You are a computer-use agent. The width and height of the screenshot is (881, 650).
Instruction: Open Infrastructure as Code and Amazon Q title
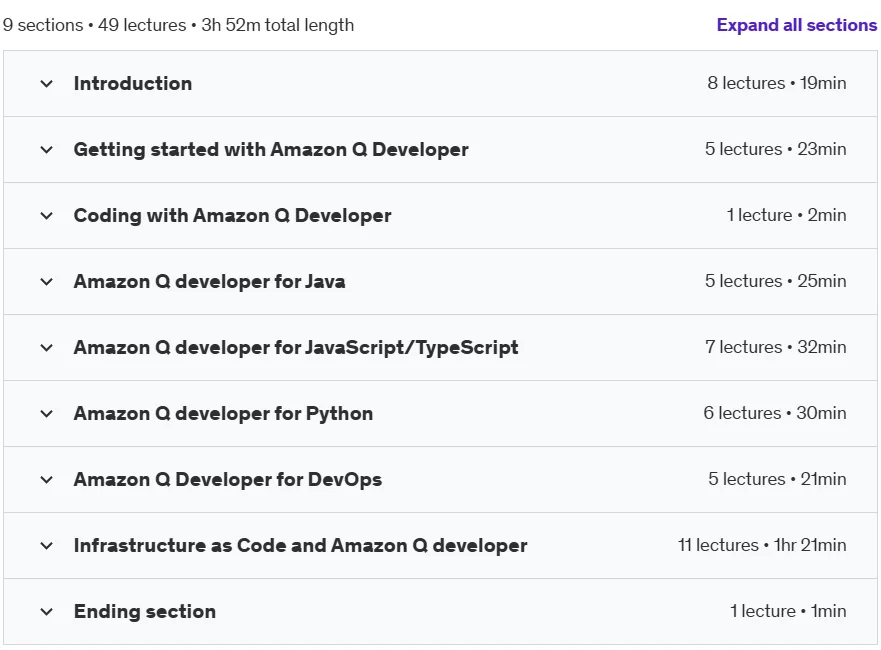[x=300, y=546]
